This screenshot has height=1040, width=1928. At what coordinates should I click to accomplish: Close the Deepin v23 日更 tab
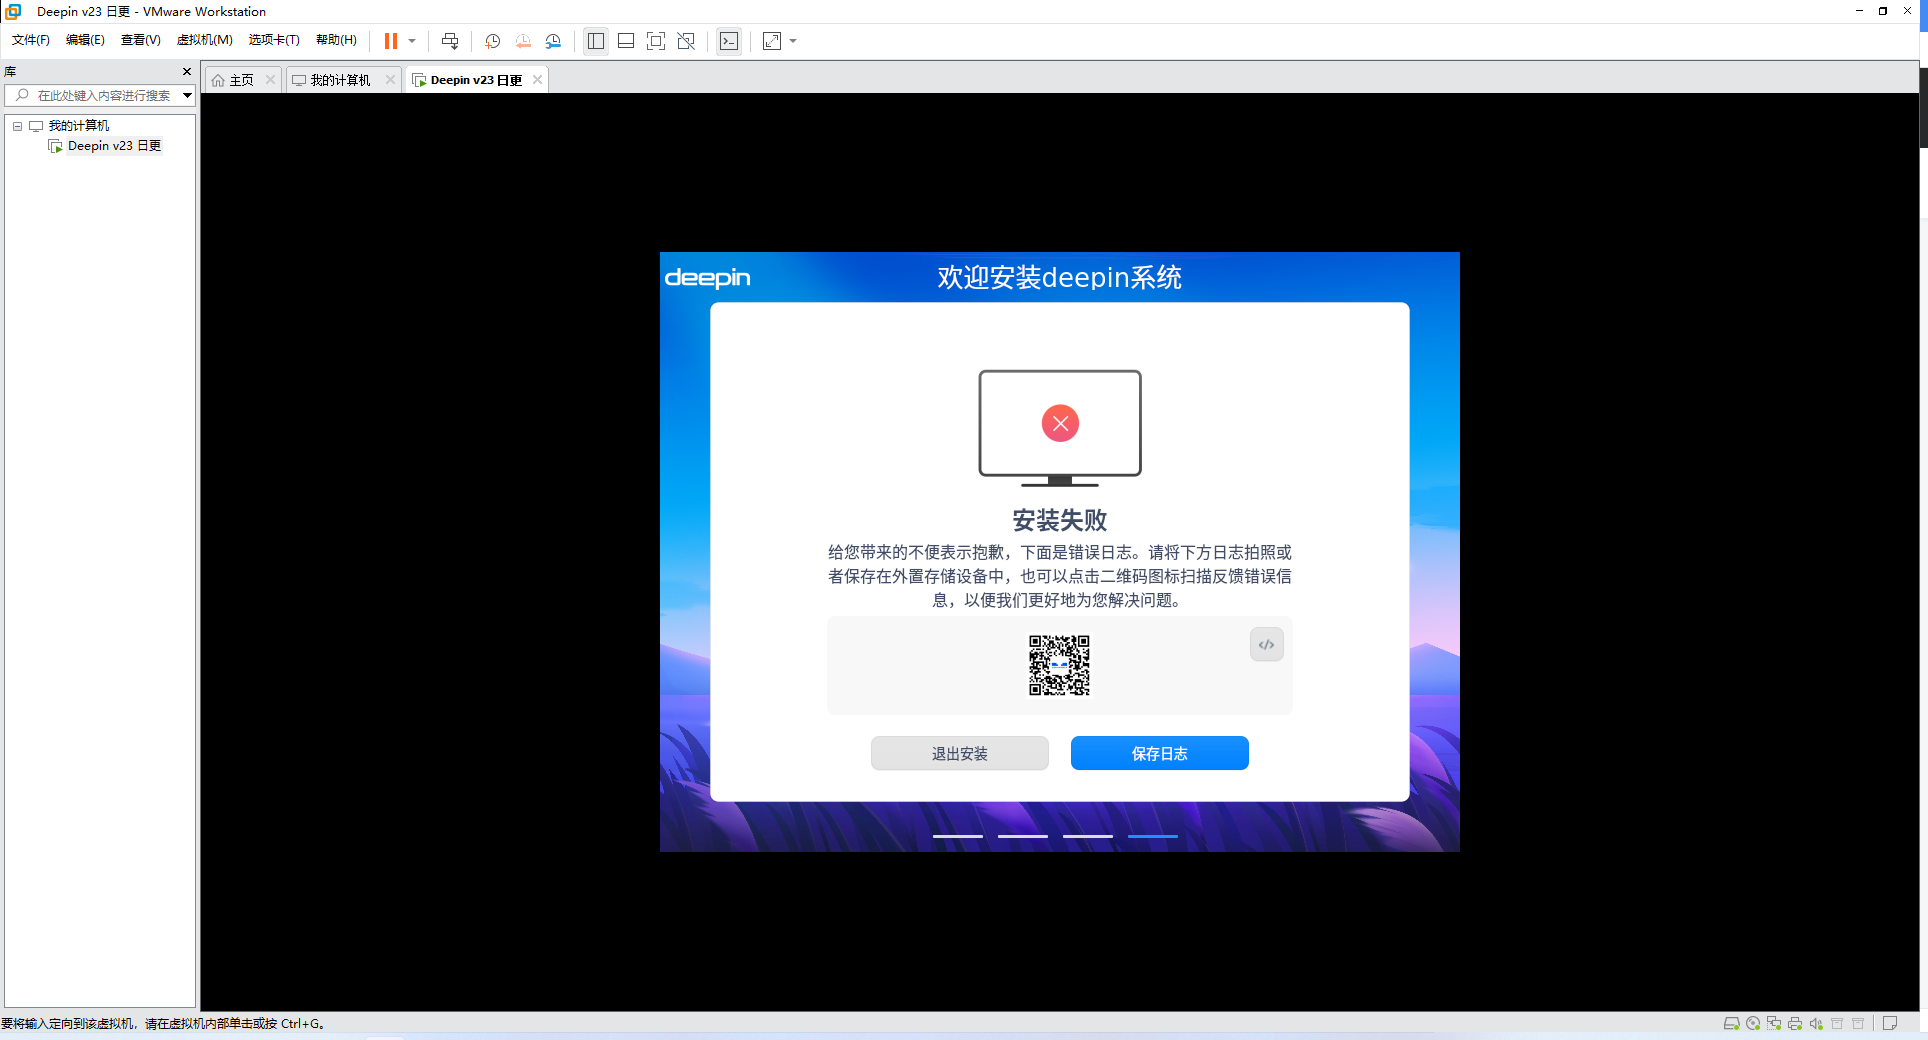click(538, 80)
